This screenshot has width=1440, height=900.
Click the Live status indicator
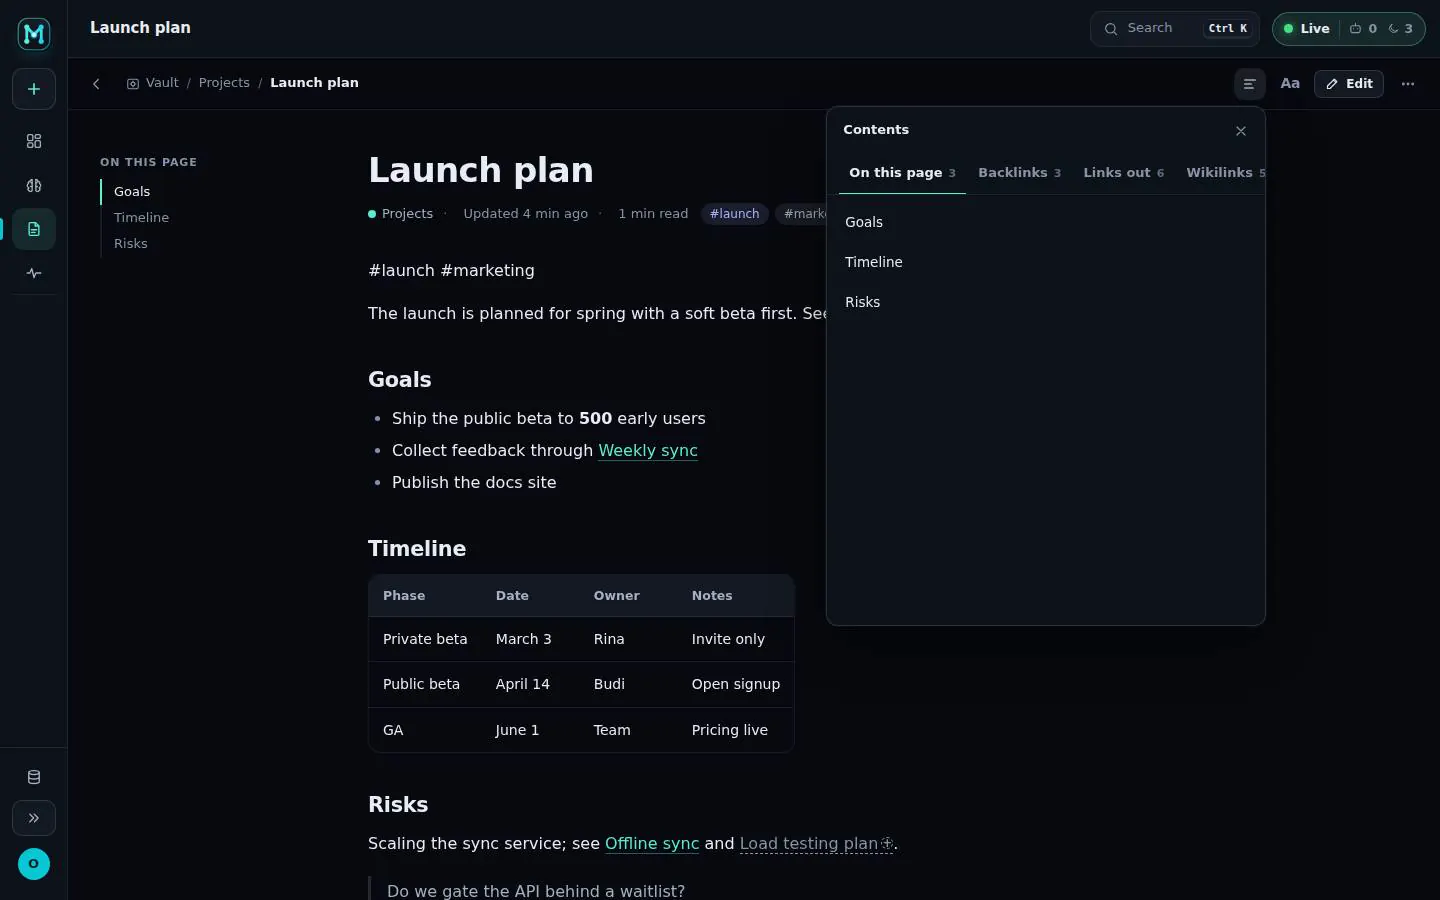pos(1306,29)
